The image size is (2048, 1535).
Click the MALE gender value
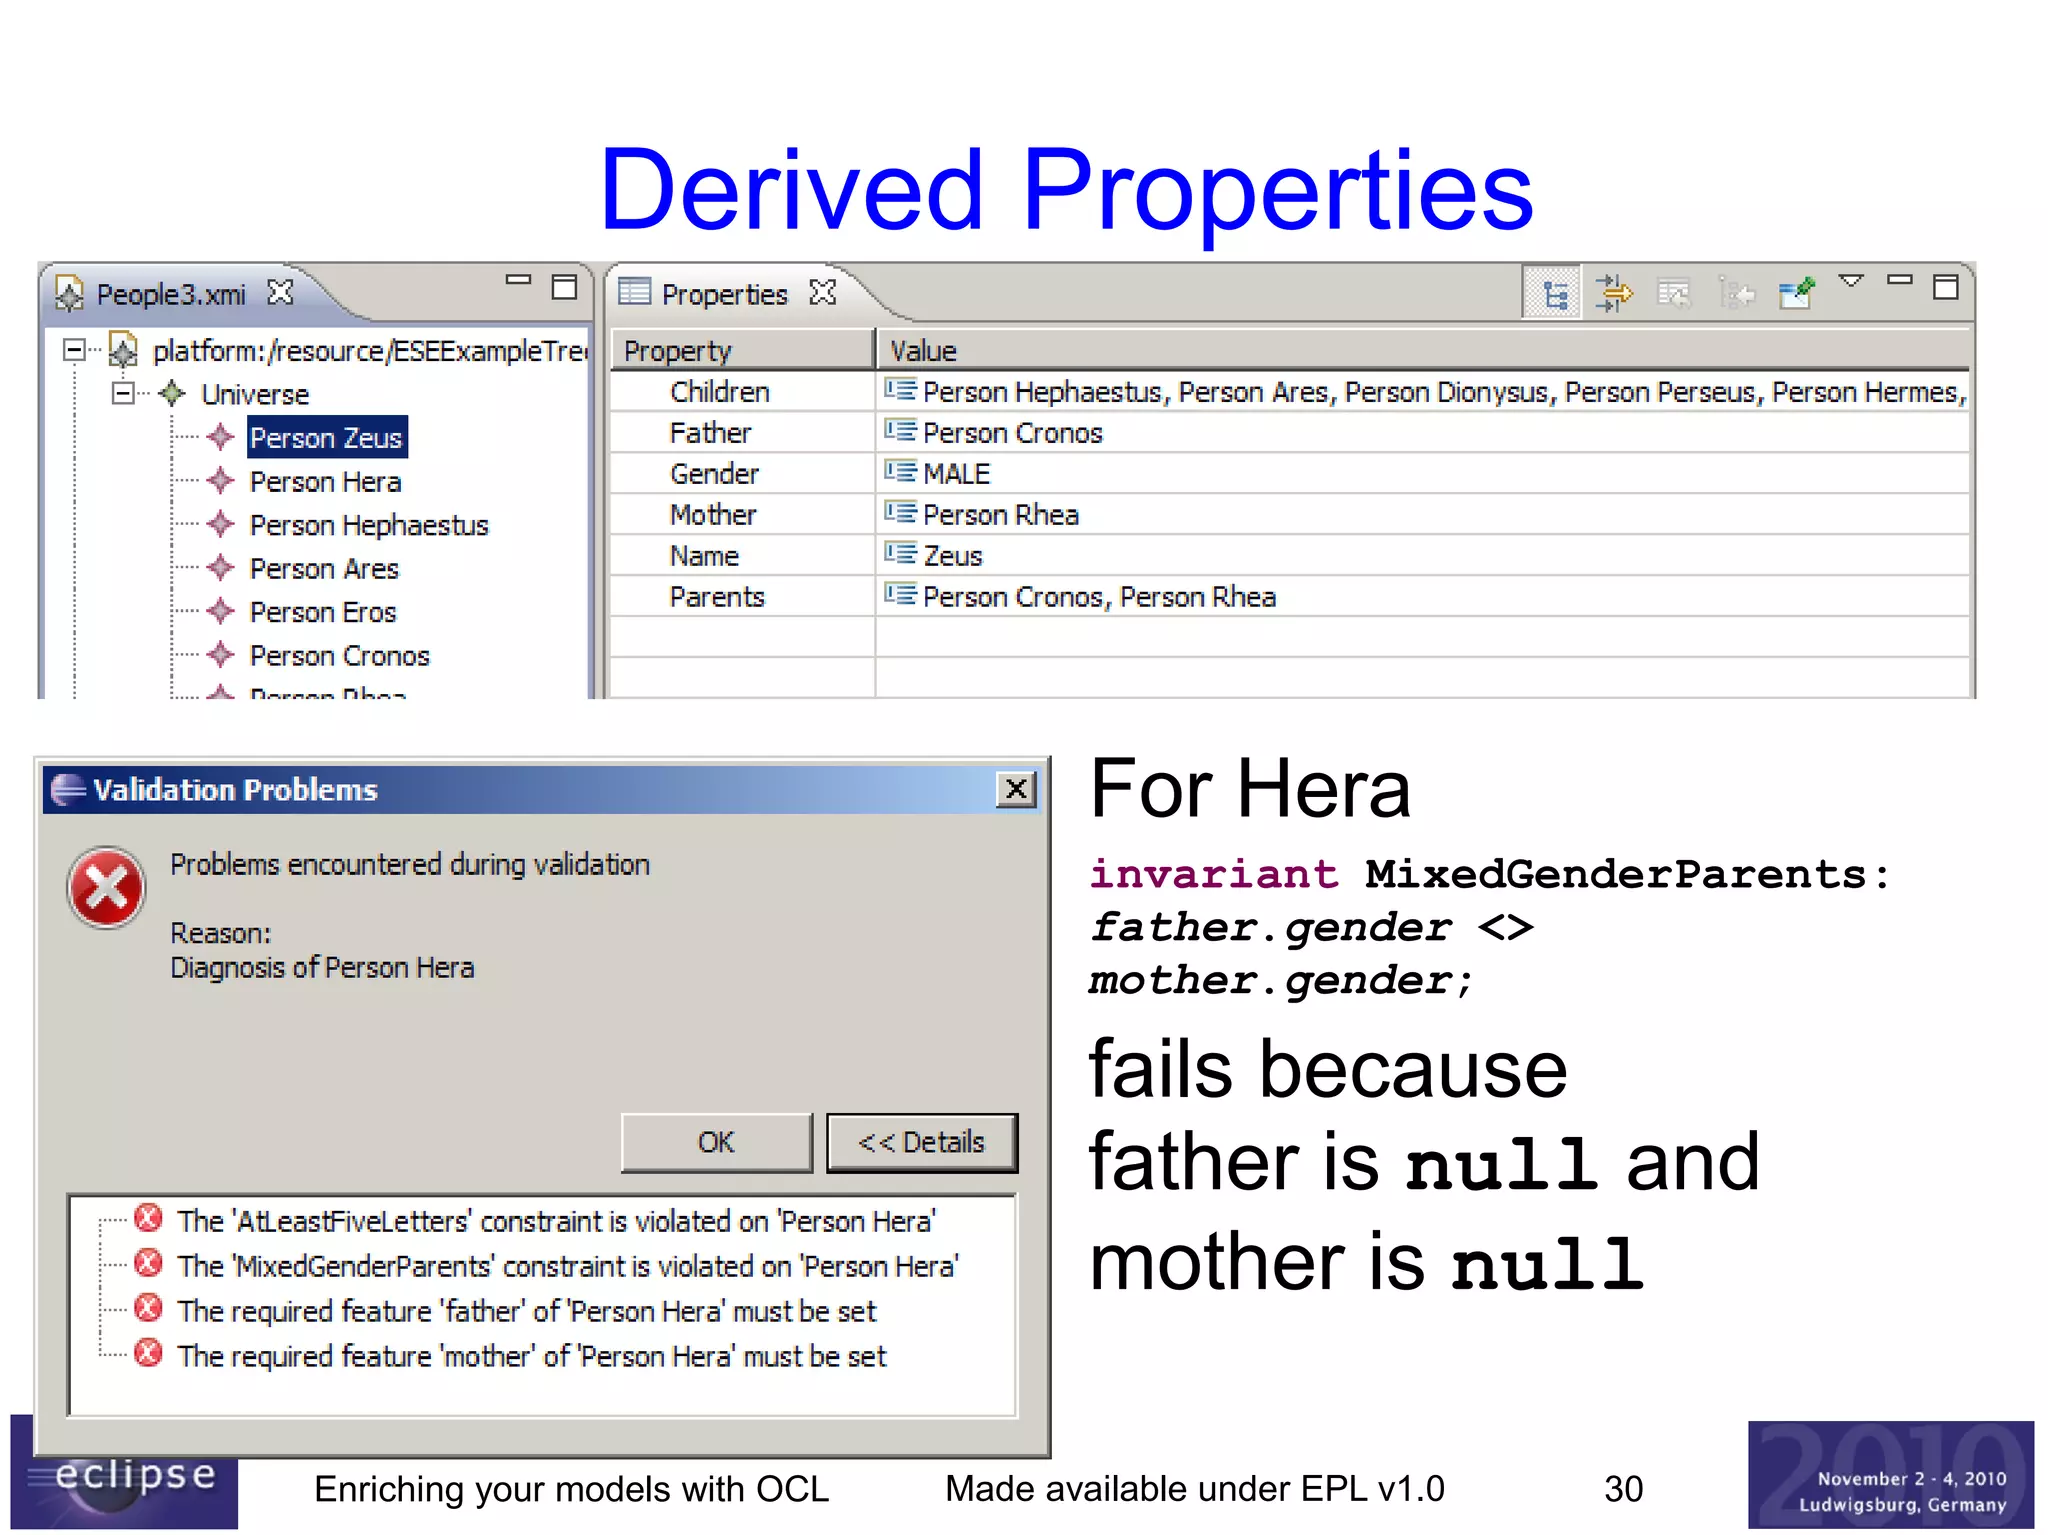(x=956, y=474)
